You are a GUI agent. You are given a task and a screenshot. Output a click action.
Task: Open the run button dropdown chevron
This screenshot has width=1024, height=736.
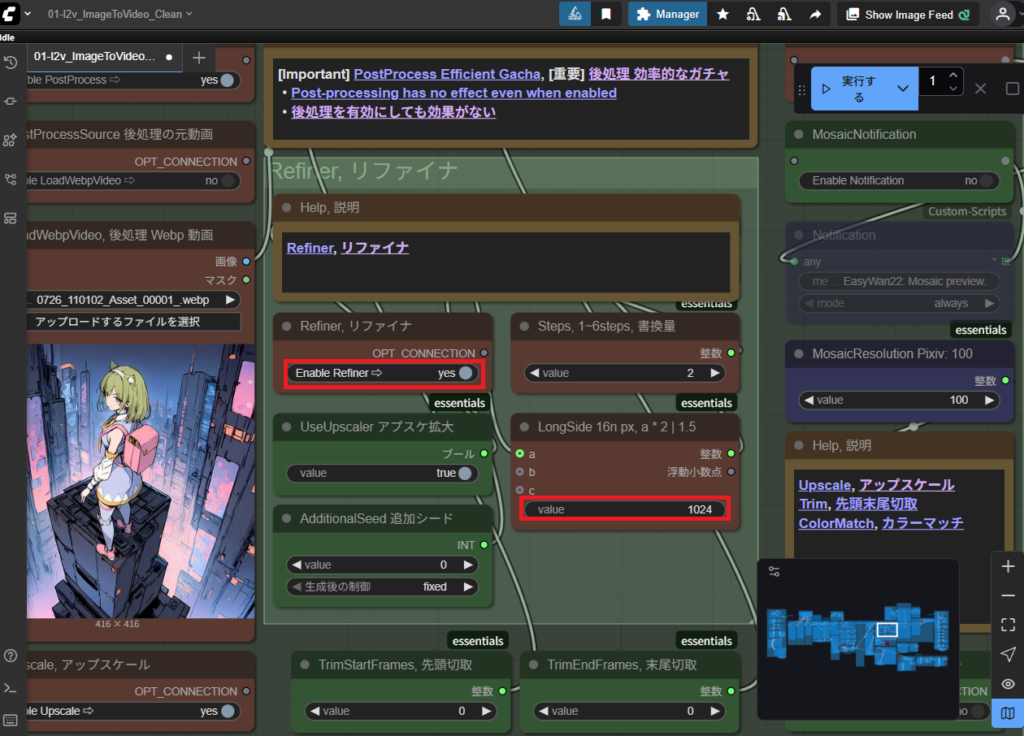tap(903, 88)
